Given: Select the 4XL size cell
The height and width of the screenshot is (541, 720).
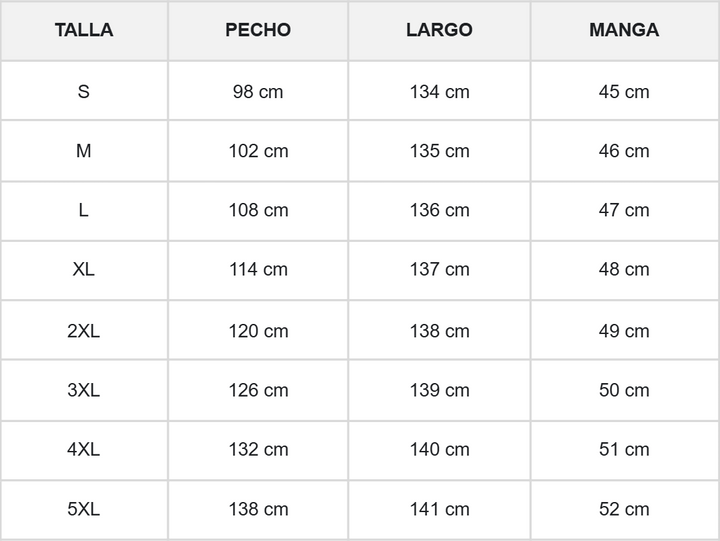Looking at the screenshot, I should click(x=84, y=449).
